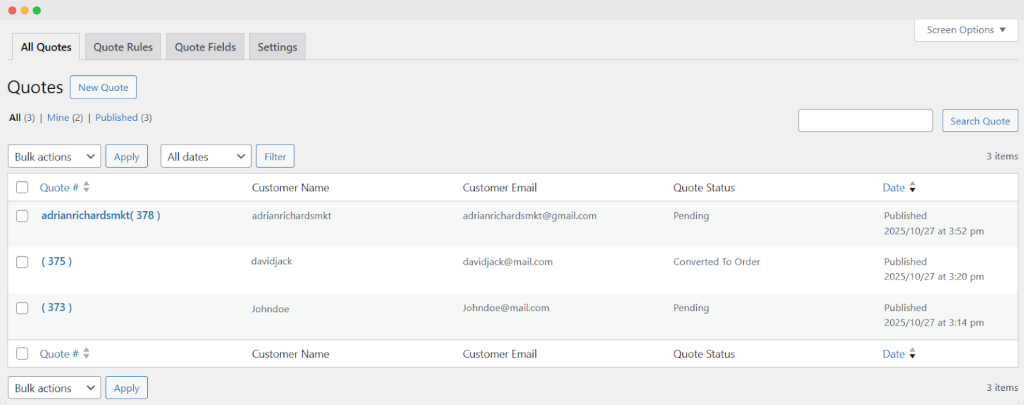The height and width of the screenshot is (405, 1024).
Task: Click the footer Quote # sort arrows
Action: tap(86, 354)
